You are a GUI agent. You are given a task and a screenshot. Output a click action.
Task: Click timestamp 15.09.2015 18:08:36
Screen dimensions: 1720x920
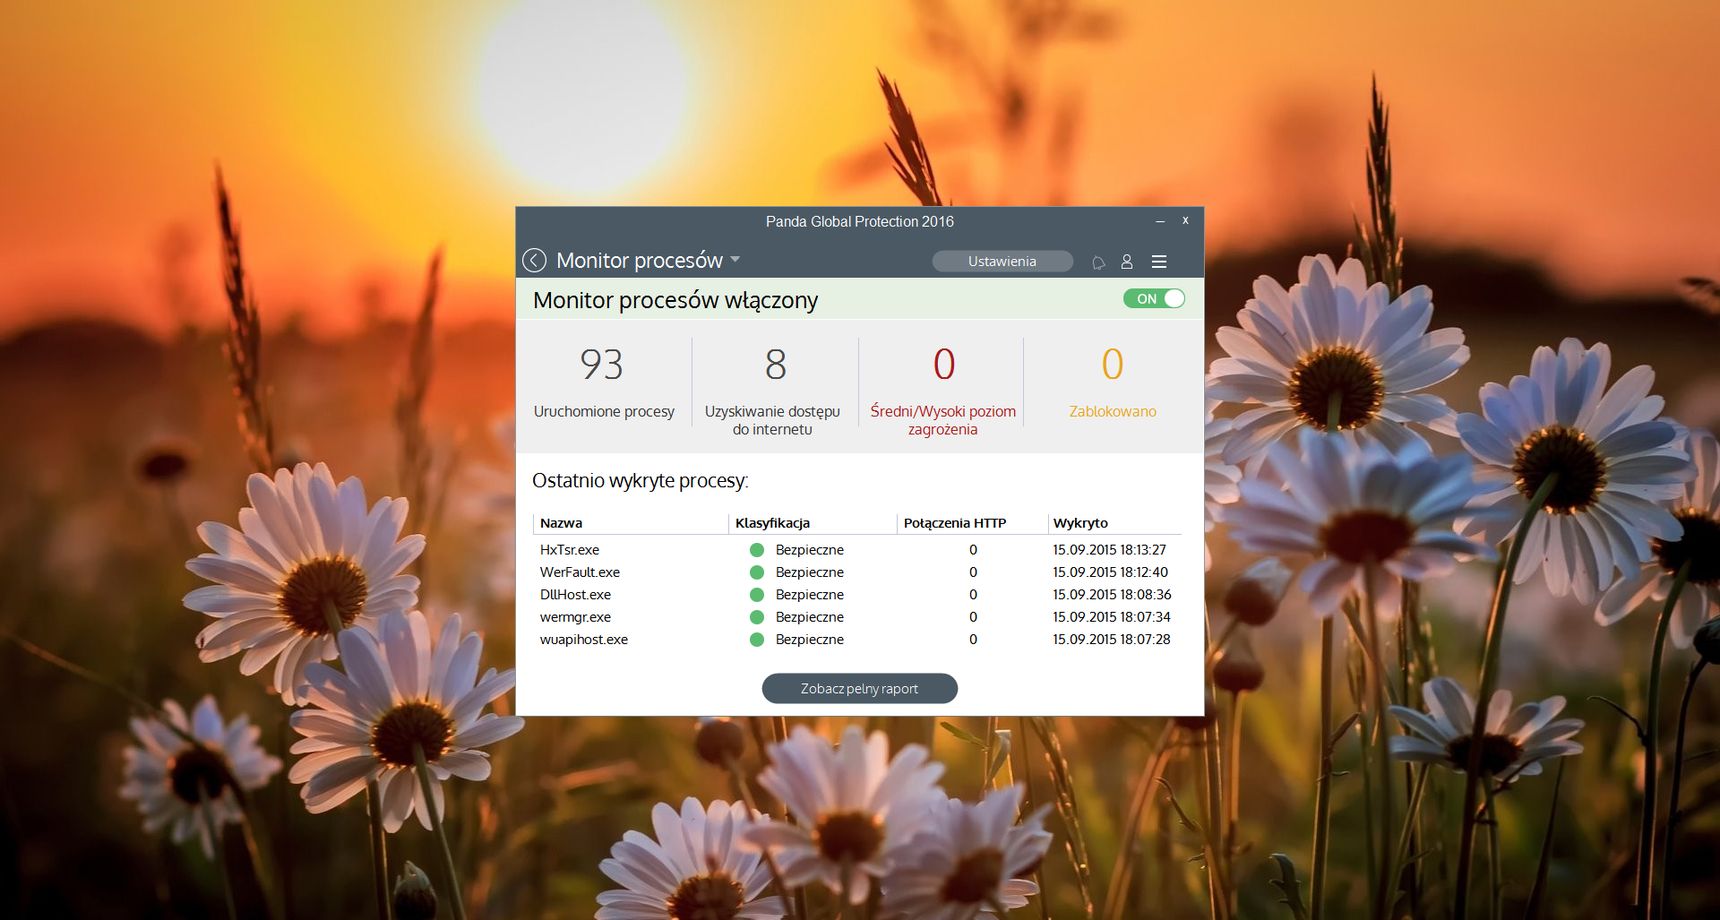[x=1112, y=595]
